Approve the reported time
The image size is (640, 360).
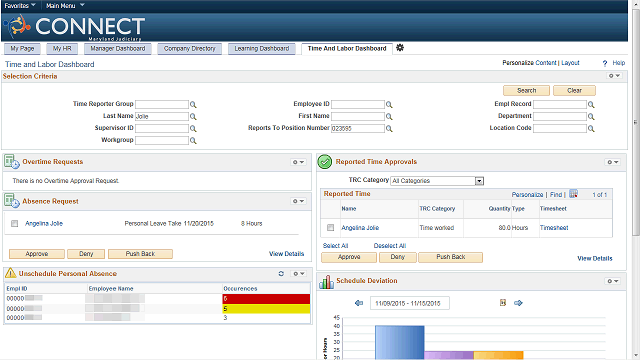[x=349, y=257]
